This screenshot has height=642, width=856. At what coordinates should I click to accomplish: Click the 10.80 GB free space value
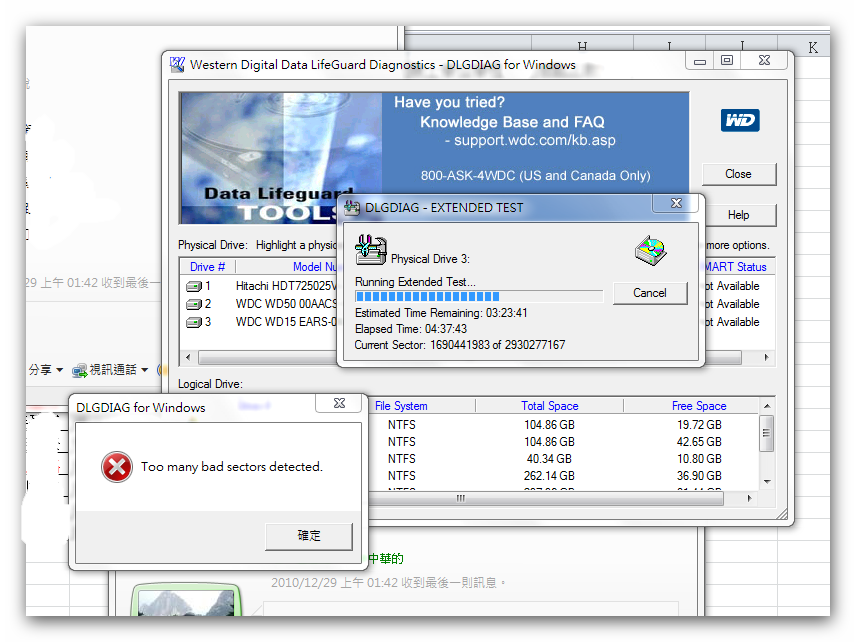coord(699,459)
